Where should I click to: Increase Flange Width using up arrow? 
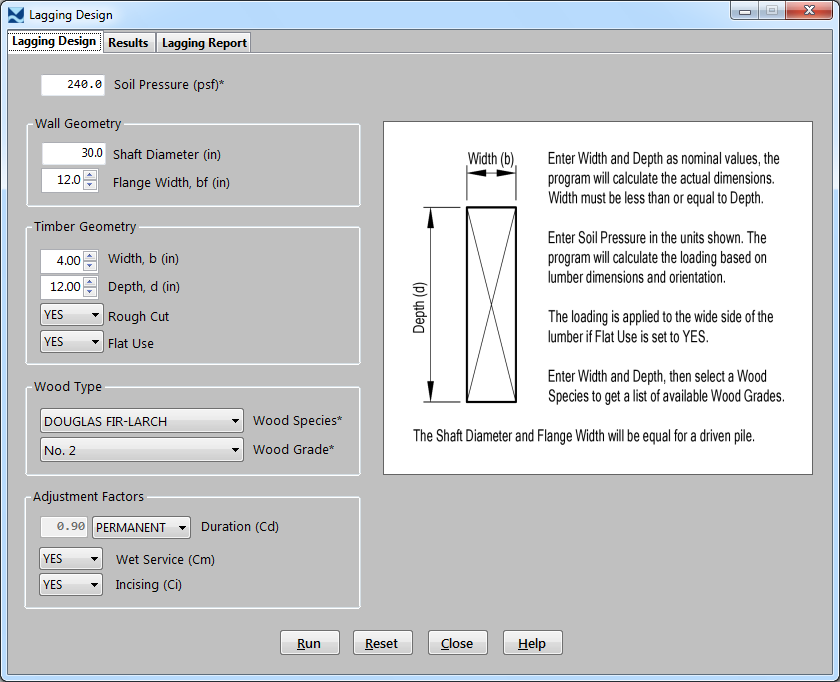(90, 176)
